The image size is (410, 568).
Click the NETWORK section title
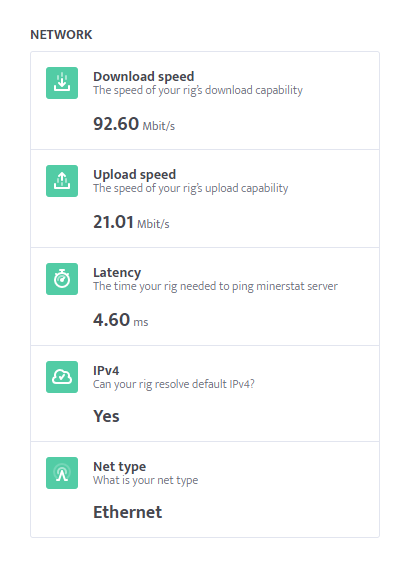(61, 35)
